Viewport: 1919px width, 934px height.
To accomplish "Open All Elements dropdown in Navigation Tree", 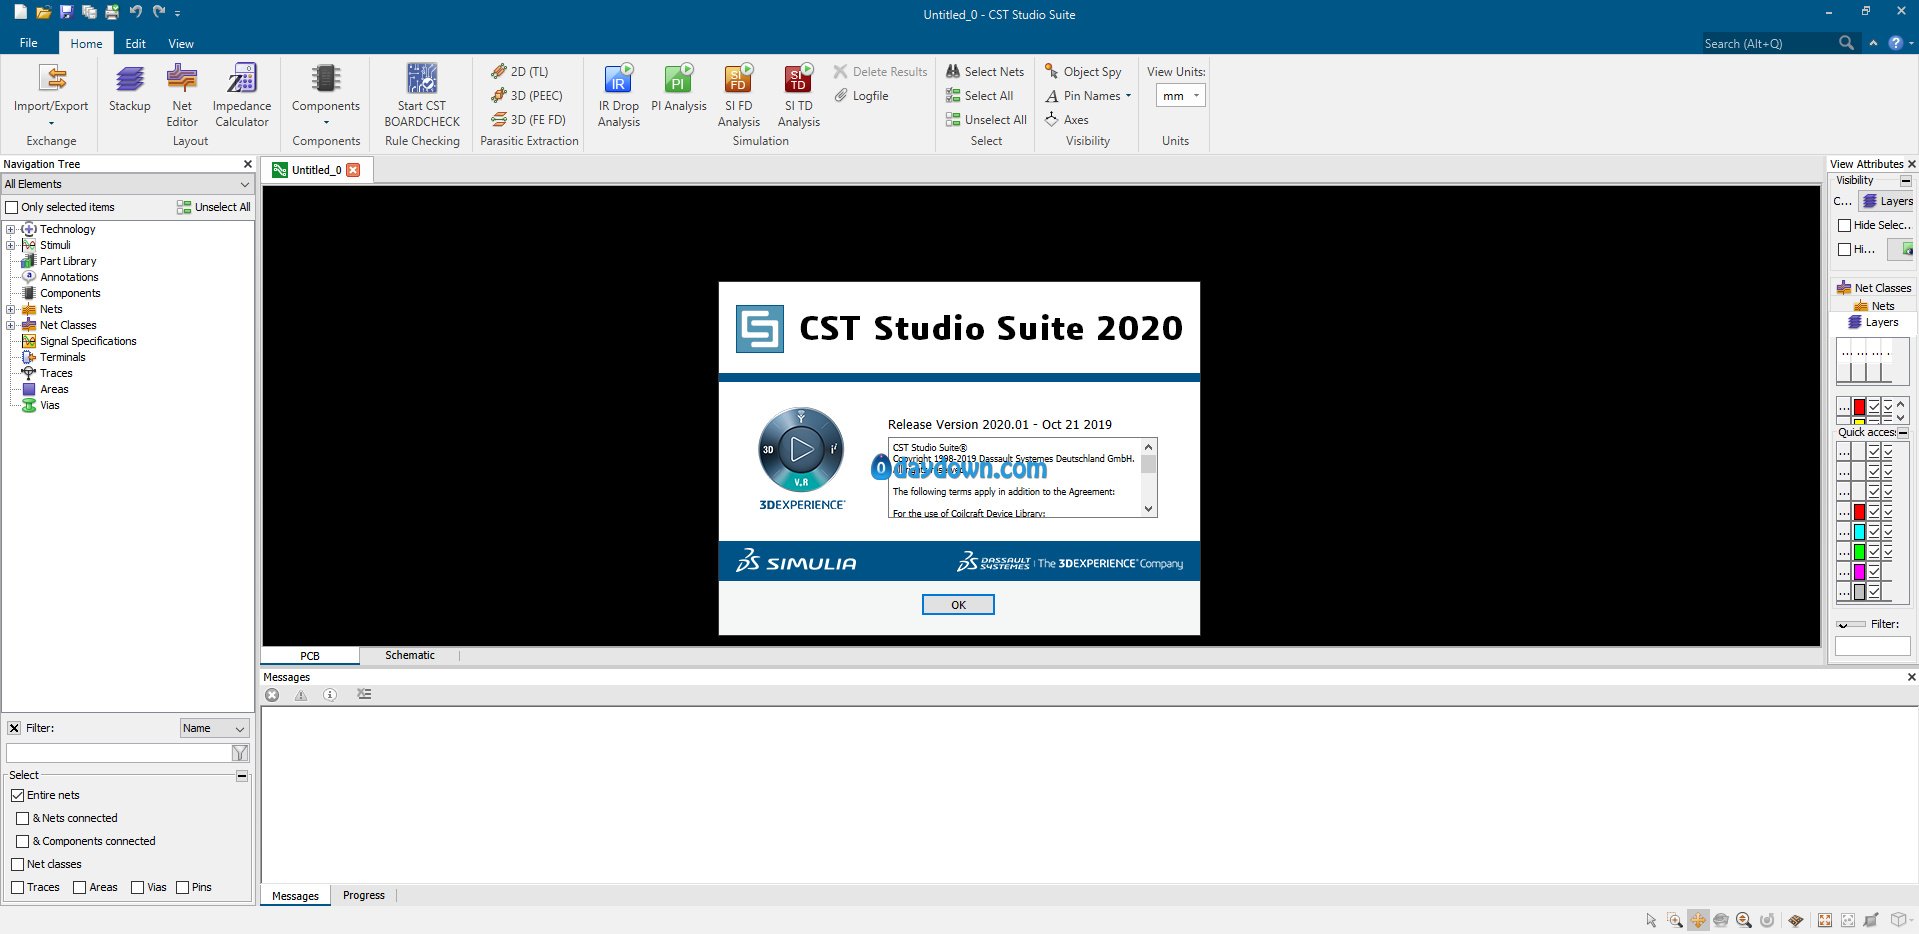I will [127, 184].
